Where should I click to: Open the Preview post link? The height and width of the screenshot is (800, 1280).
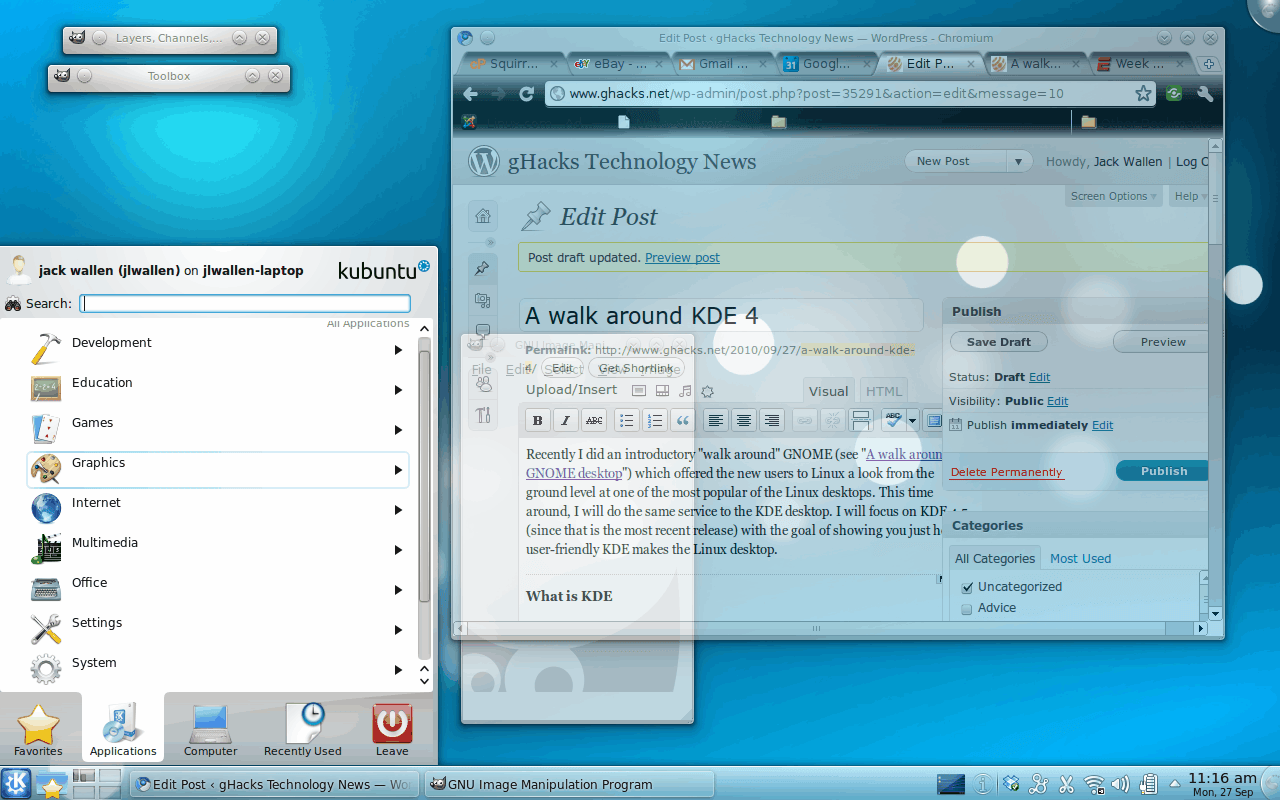pyautogui.click(x=682, y=258)
